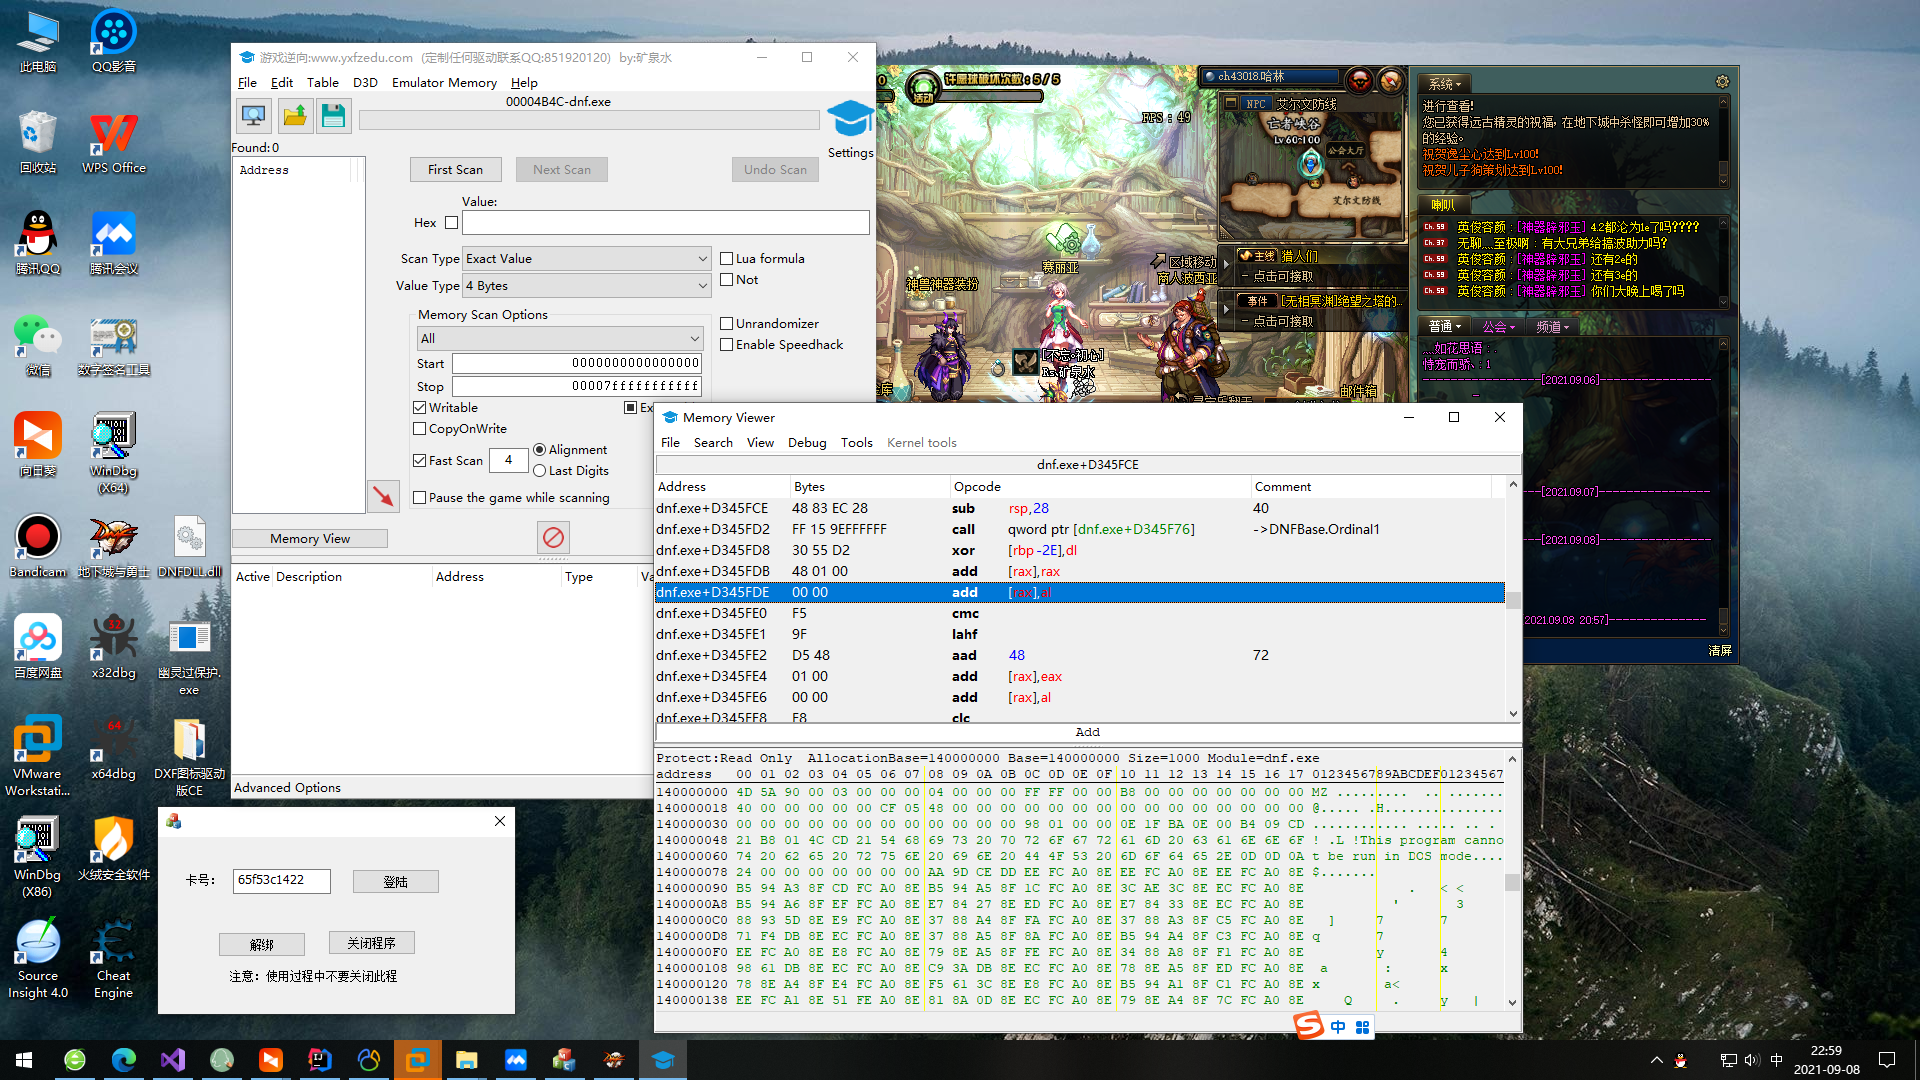Click the save floppy disk icon
1920x1080 pixels.
[x=333, y=117]
